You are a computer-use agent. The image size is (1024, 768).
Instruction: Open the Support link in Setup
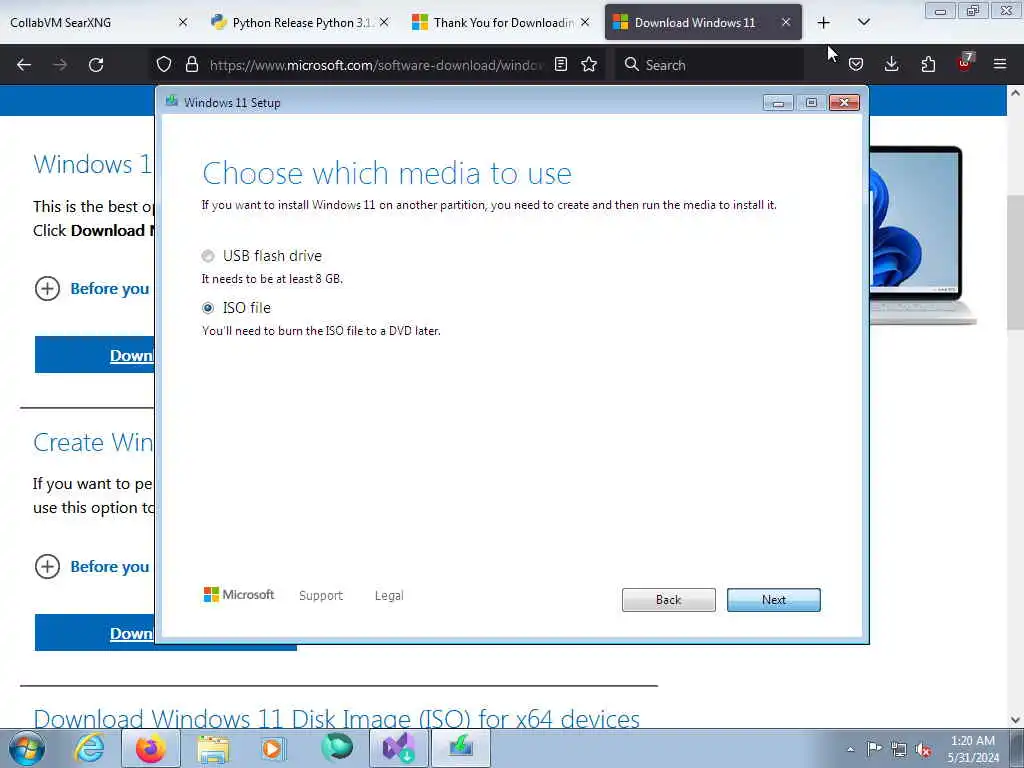[321, 596]
